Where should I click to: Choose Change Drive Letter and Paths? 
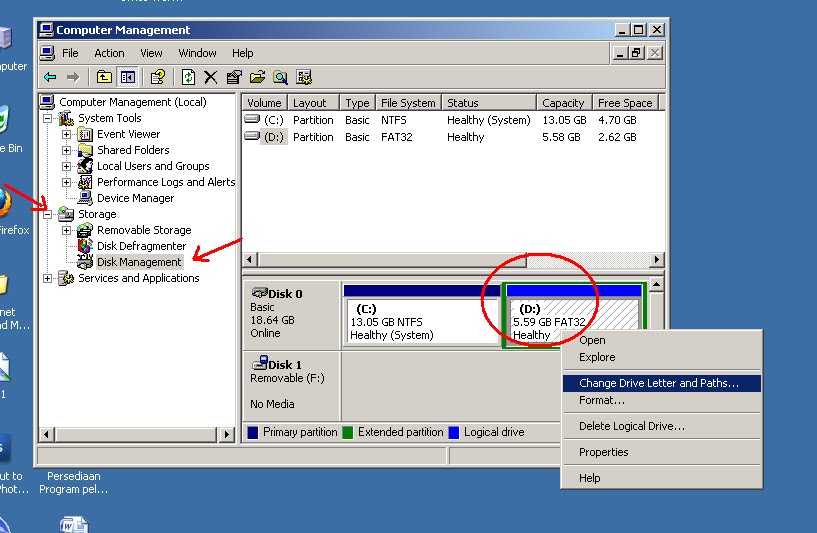tap(662, 383)
